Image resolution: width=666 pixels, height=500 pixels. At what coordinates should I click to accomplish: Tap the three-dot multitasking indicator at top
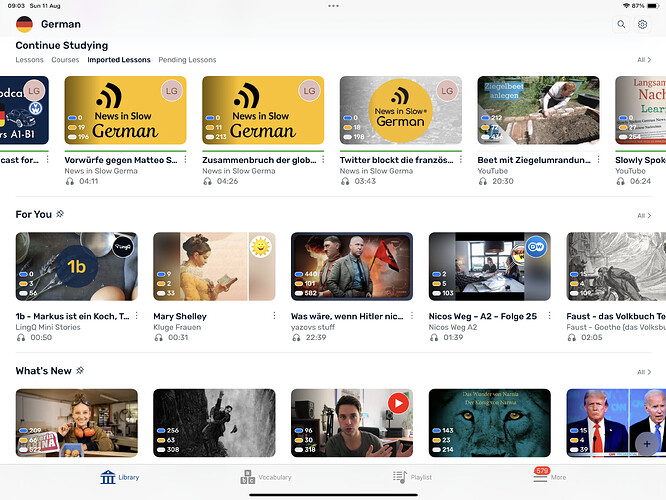point(333,6)
